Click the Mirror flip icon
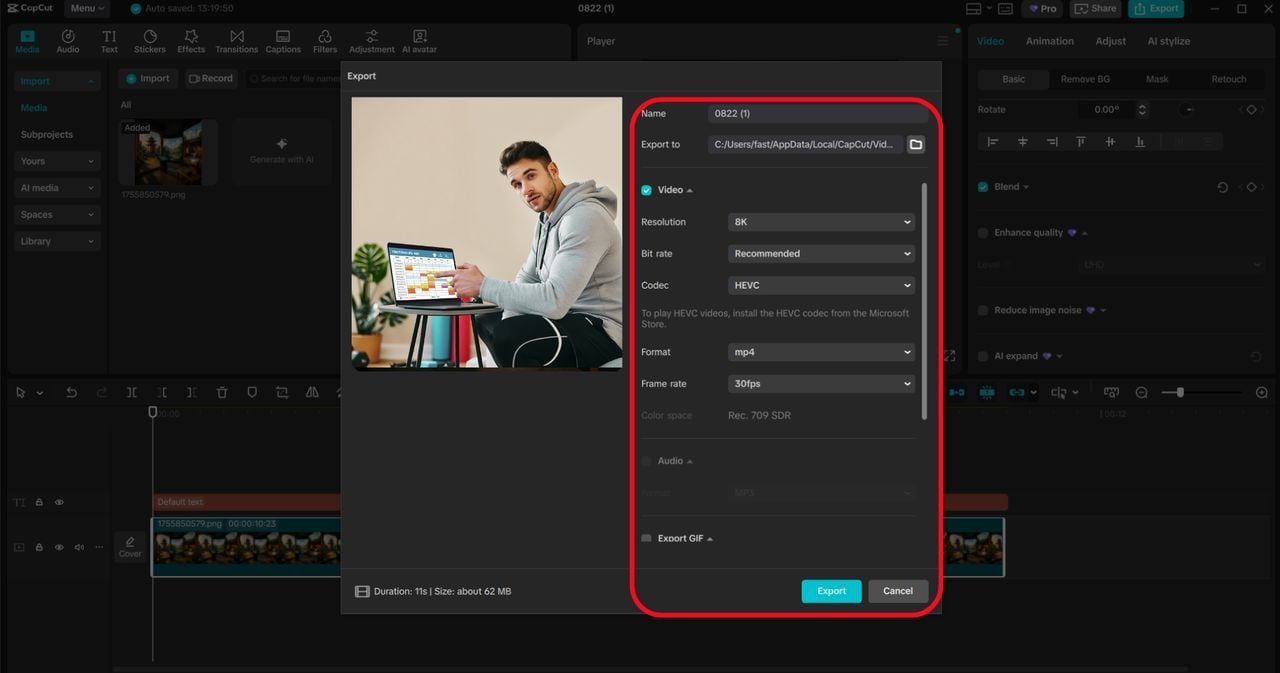Viewport: 1280px width, 673px height. pyautogui.click(x=312, y=393)
